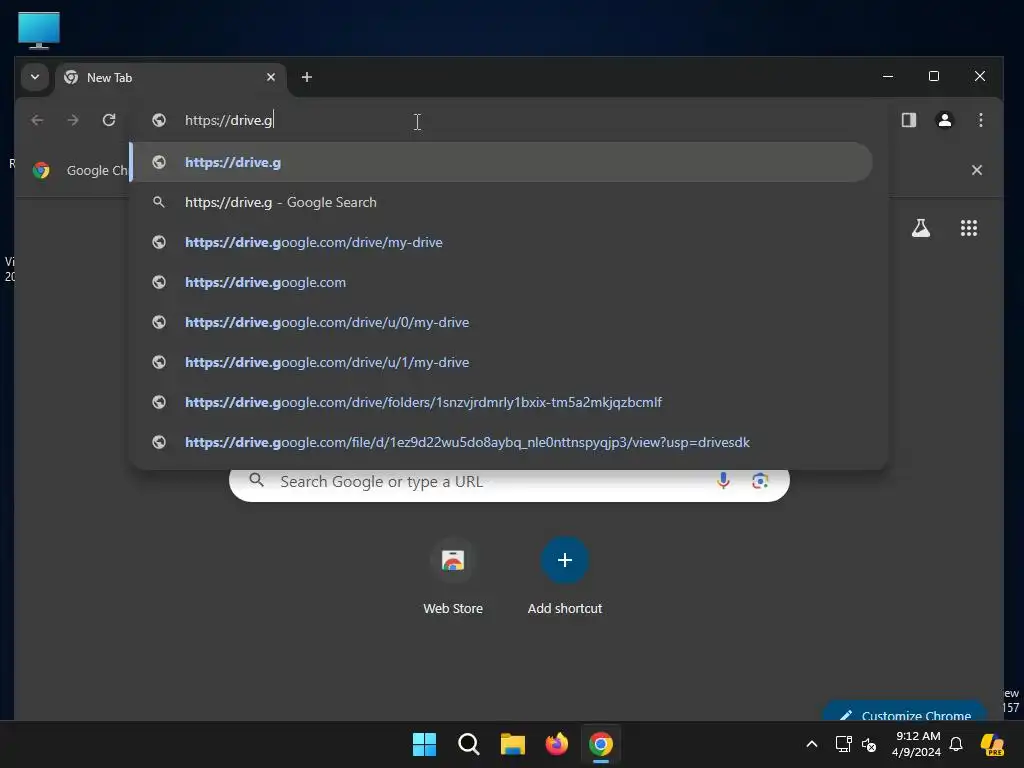Open Windows taskbar search
The height and width of the screenshot is (768, 1024).
[x=469, y=744]
